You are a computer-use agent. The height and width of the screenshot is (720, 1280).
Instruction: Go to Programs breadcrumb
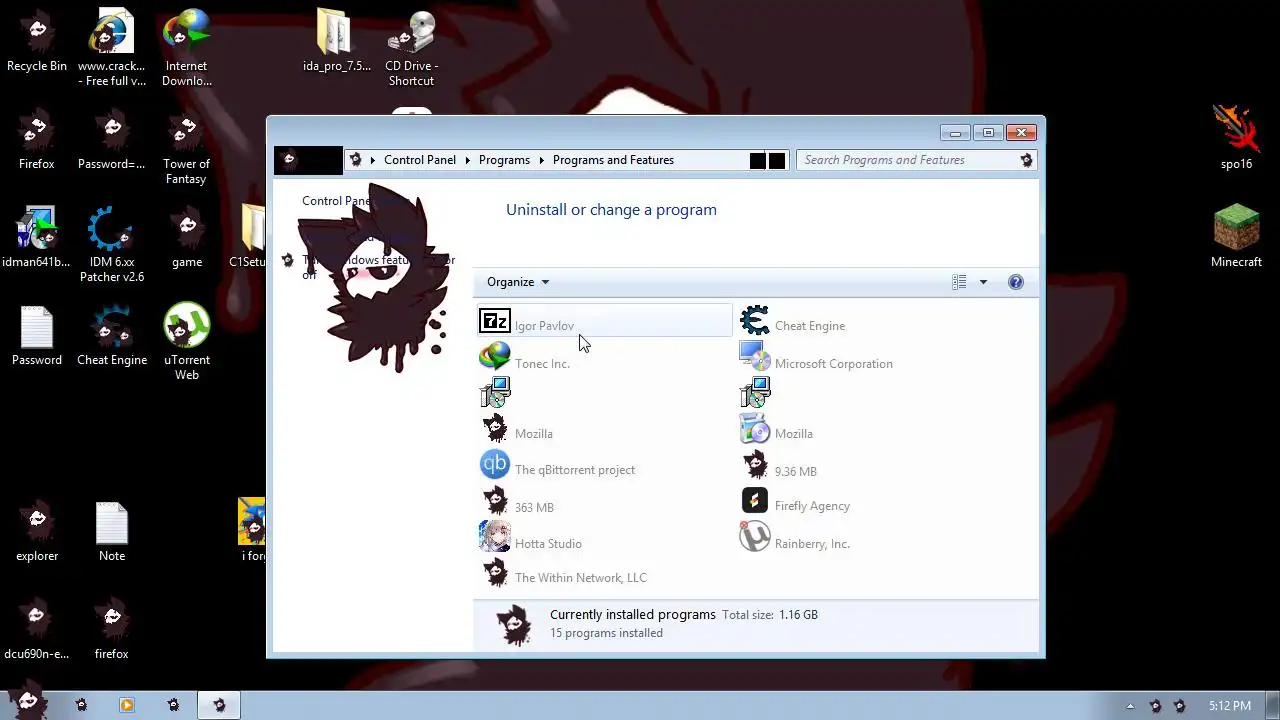point(504,160)
